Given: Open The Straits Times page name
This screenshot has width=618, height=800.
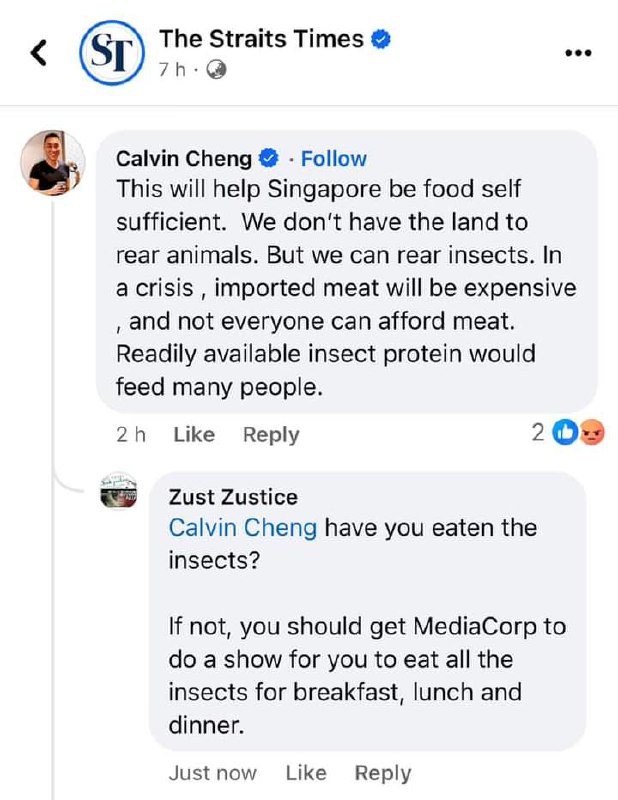Looking at the screenshot, I should pos(261,39).
